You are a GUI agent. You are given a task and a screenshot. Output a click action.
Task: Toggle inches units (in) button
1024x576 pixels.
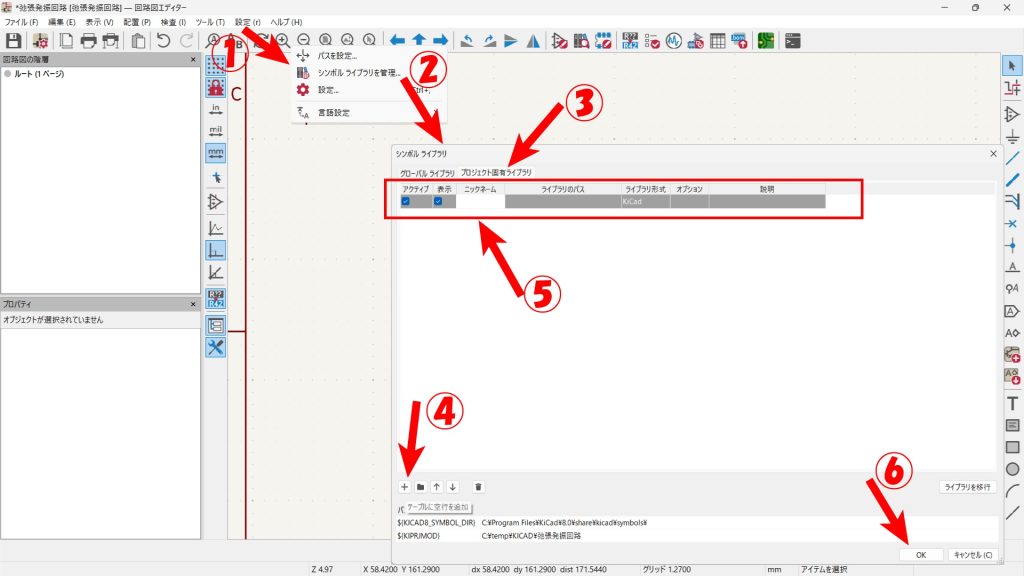click(215, 109)
